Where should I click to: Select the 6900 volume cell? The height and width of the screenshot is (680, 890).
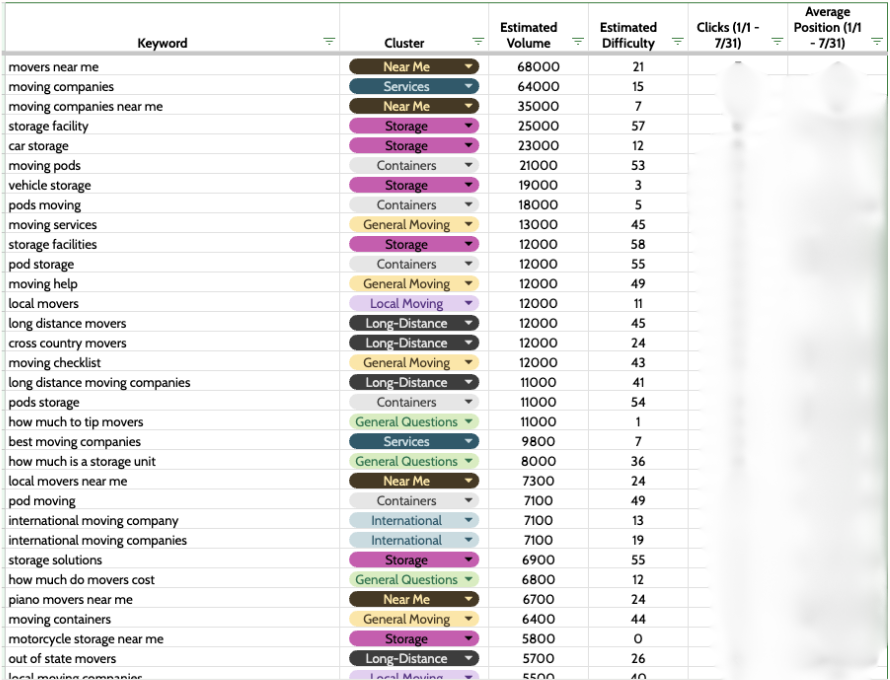click(539, 560)
